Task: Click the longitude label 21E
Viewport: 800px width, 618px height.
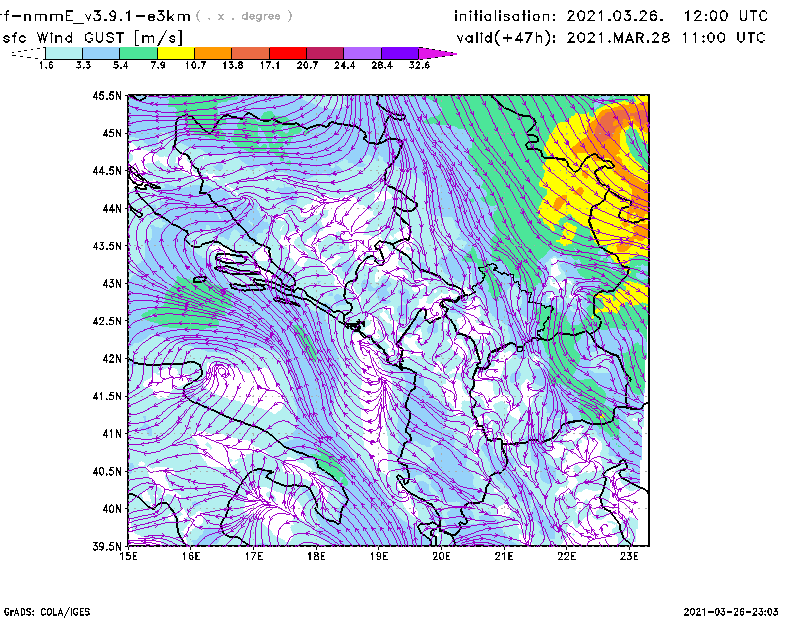Action: (x=504, y=556)
